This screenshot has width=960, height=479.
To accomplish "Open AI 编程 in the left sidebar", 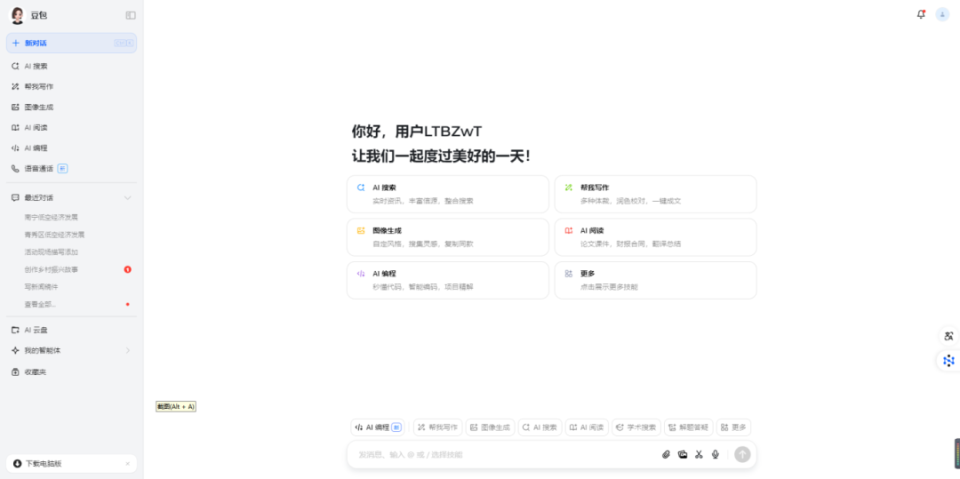I will [x=72, y=148].
